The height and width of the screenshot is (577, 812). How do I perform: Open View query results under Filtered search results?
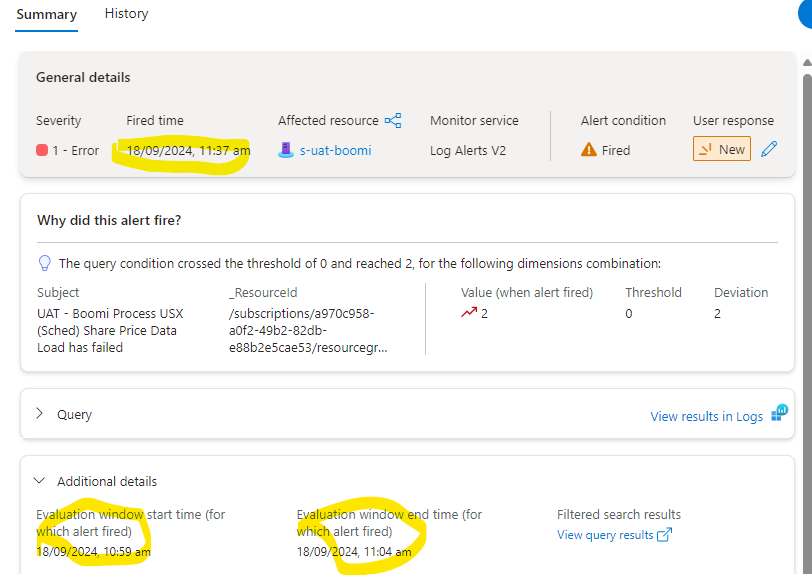(605, 535)
